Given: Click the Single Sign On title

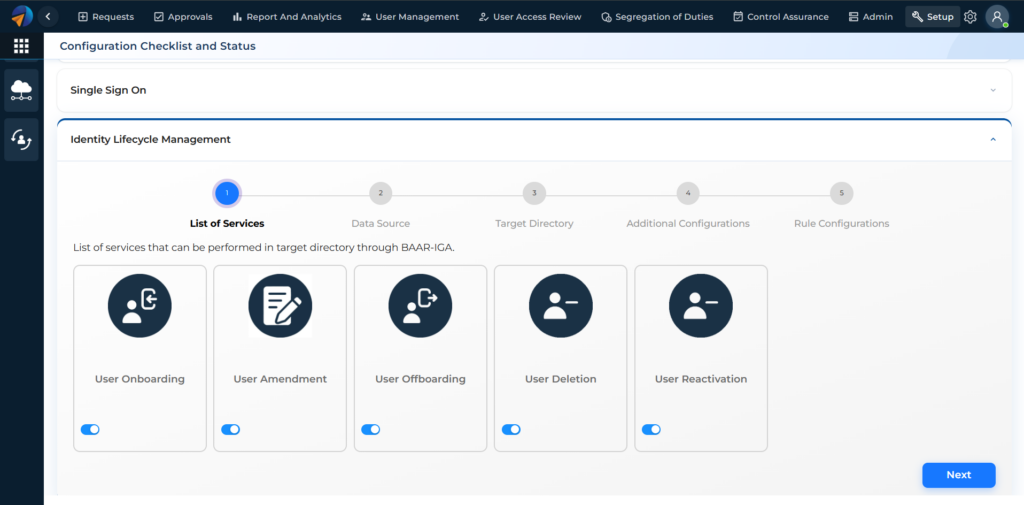Looking at the screenshot, I should [x=108, y=90].
